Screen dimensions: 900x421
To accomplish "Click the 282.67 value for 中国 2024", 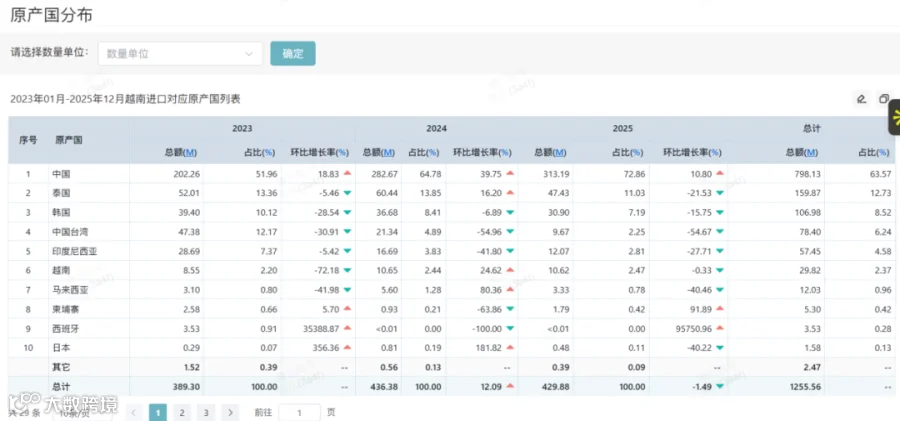I will click(x=385, y=174).
